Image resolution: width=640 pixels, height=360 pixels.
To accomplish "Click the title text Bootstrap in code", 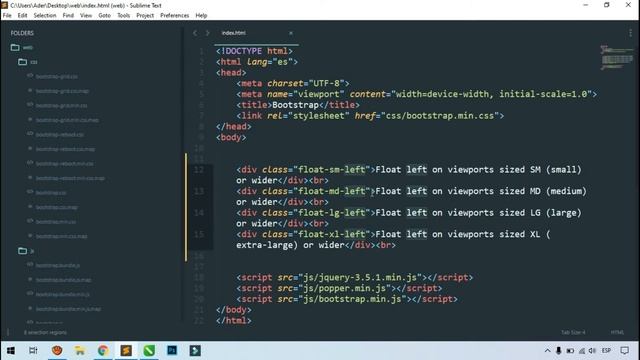I will point(295,105).
